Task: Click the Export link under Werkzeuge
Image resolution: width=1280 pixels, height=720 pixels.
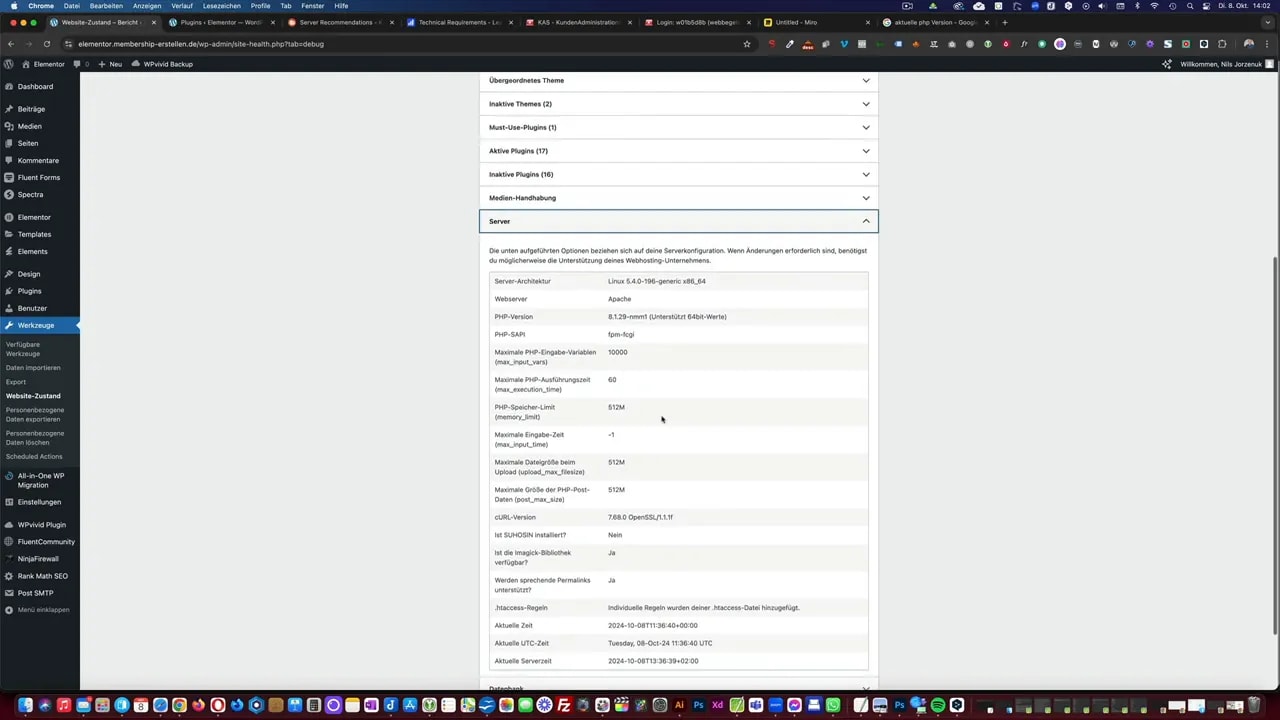Action: (x=15, y=381)
